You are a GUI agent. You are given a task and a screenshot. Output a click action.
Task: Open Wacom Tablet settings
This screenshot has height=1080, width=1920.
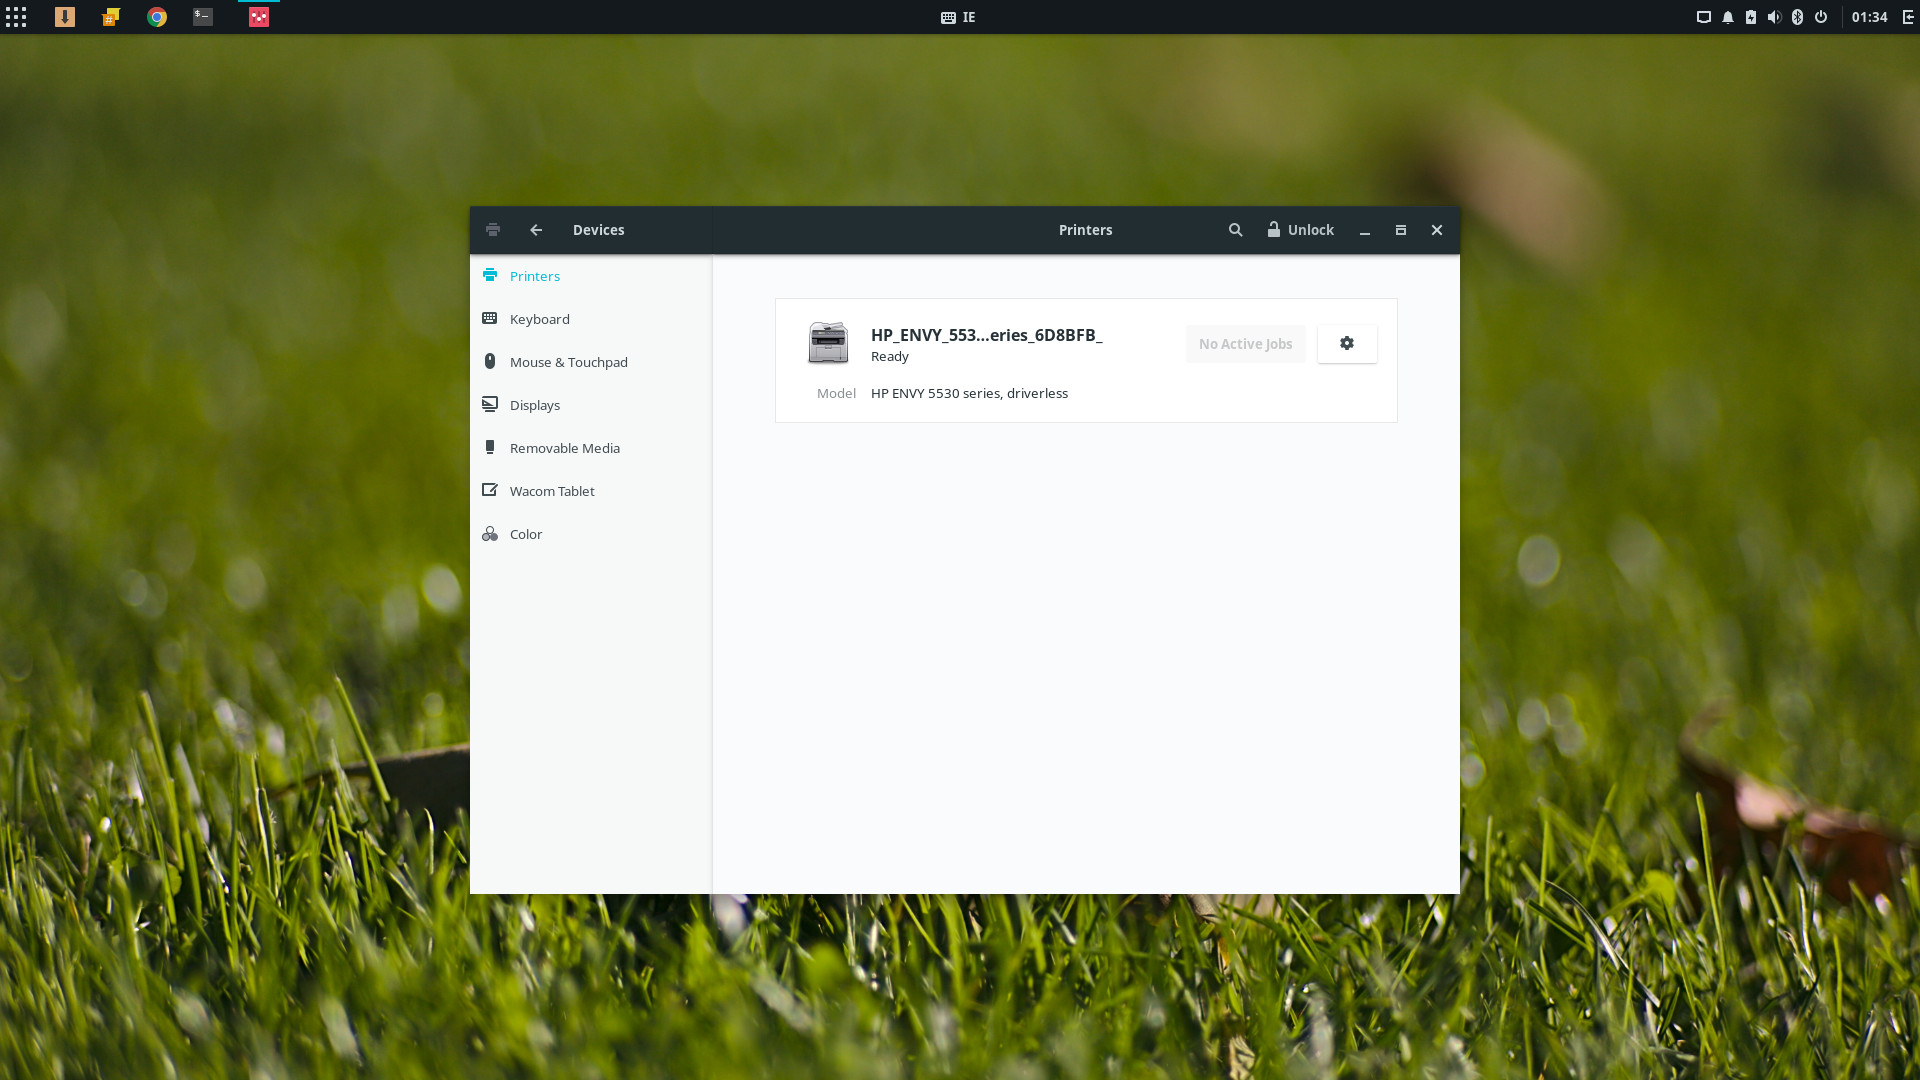point(551,491)
